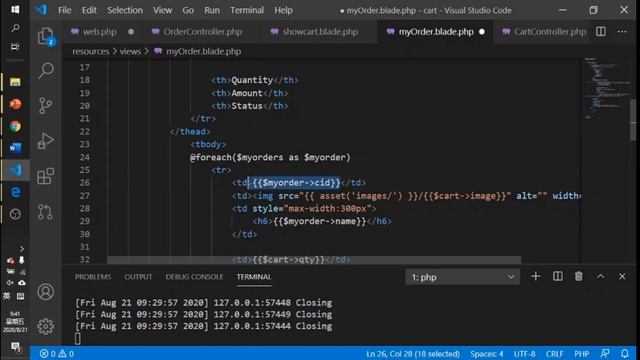This screenshot has height=360, width=640.
Task: Show the PROBLEMS panel tab
Action: click(93, 277)
